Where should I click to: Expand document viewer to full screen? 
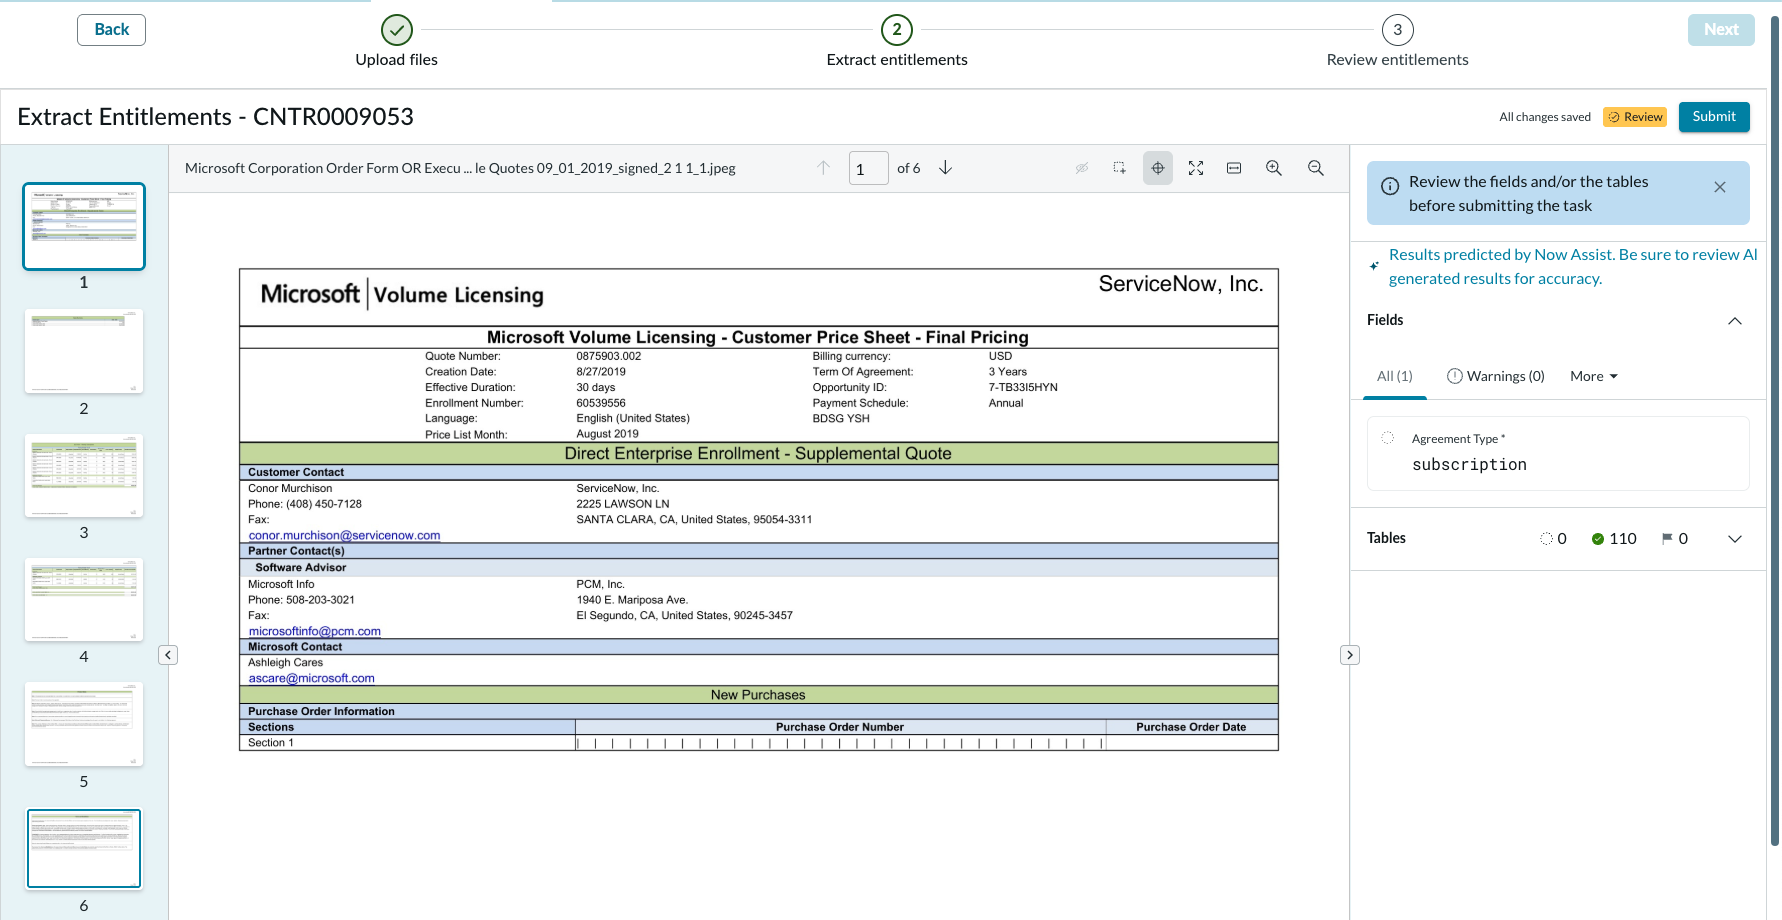click(x=1196, y=168)
